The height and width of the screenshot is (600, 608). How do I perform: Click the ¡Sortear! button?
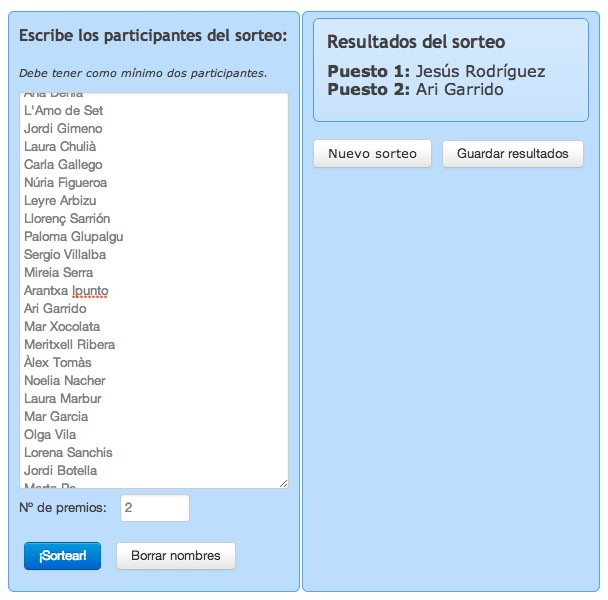click(x=62, y=556)
